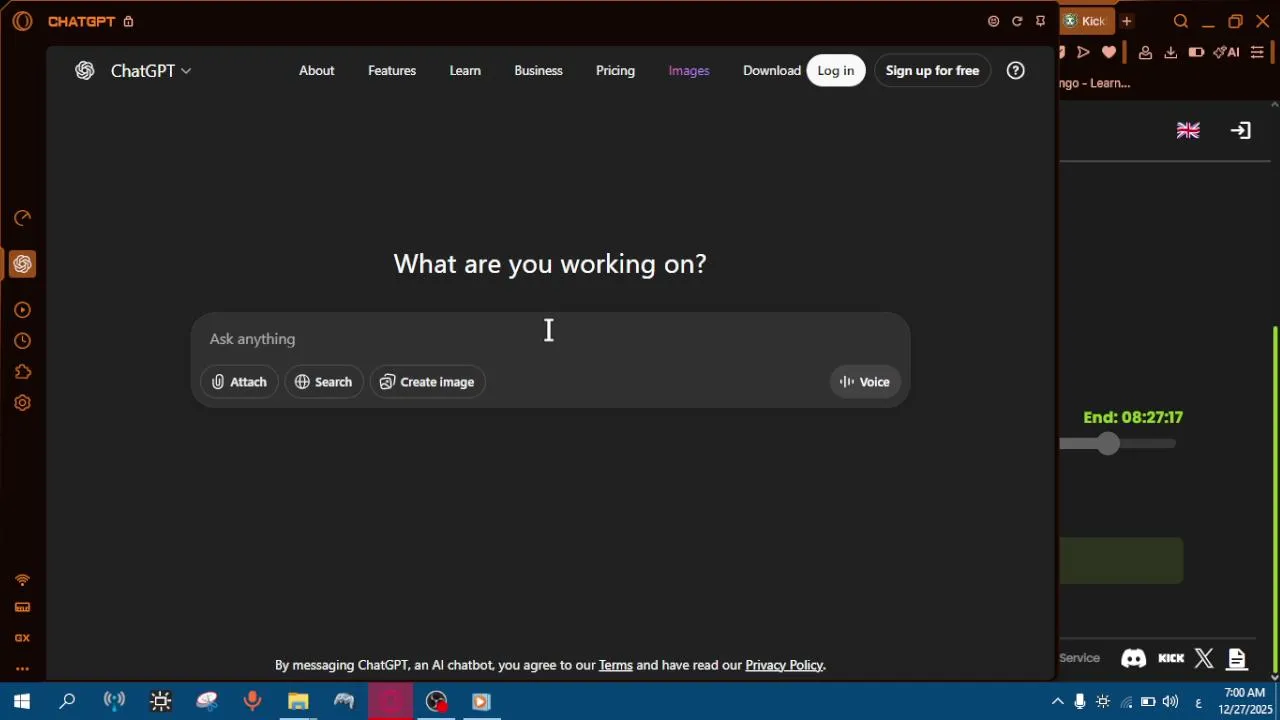This screenshot has width=1280, height=720.
Task: Click the paper-plane send icon in toolbar
Action: (x=1083, y=52)
